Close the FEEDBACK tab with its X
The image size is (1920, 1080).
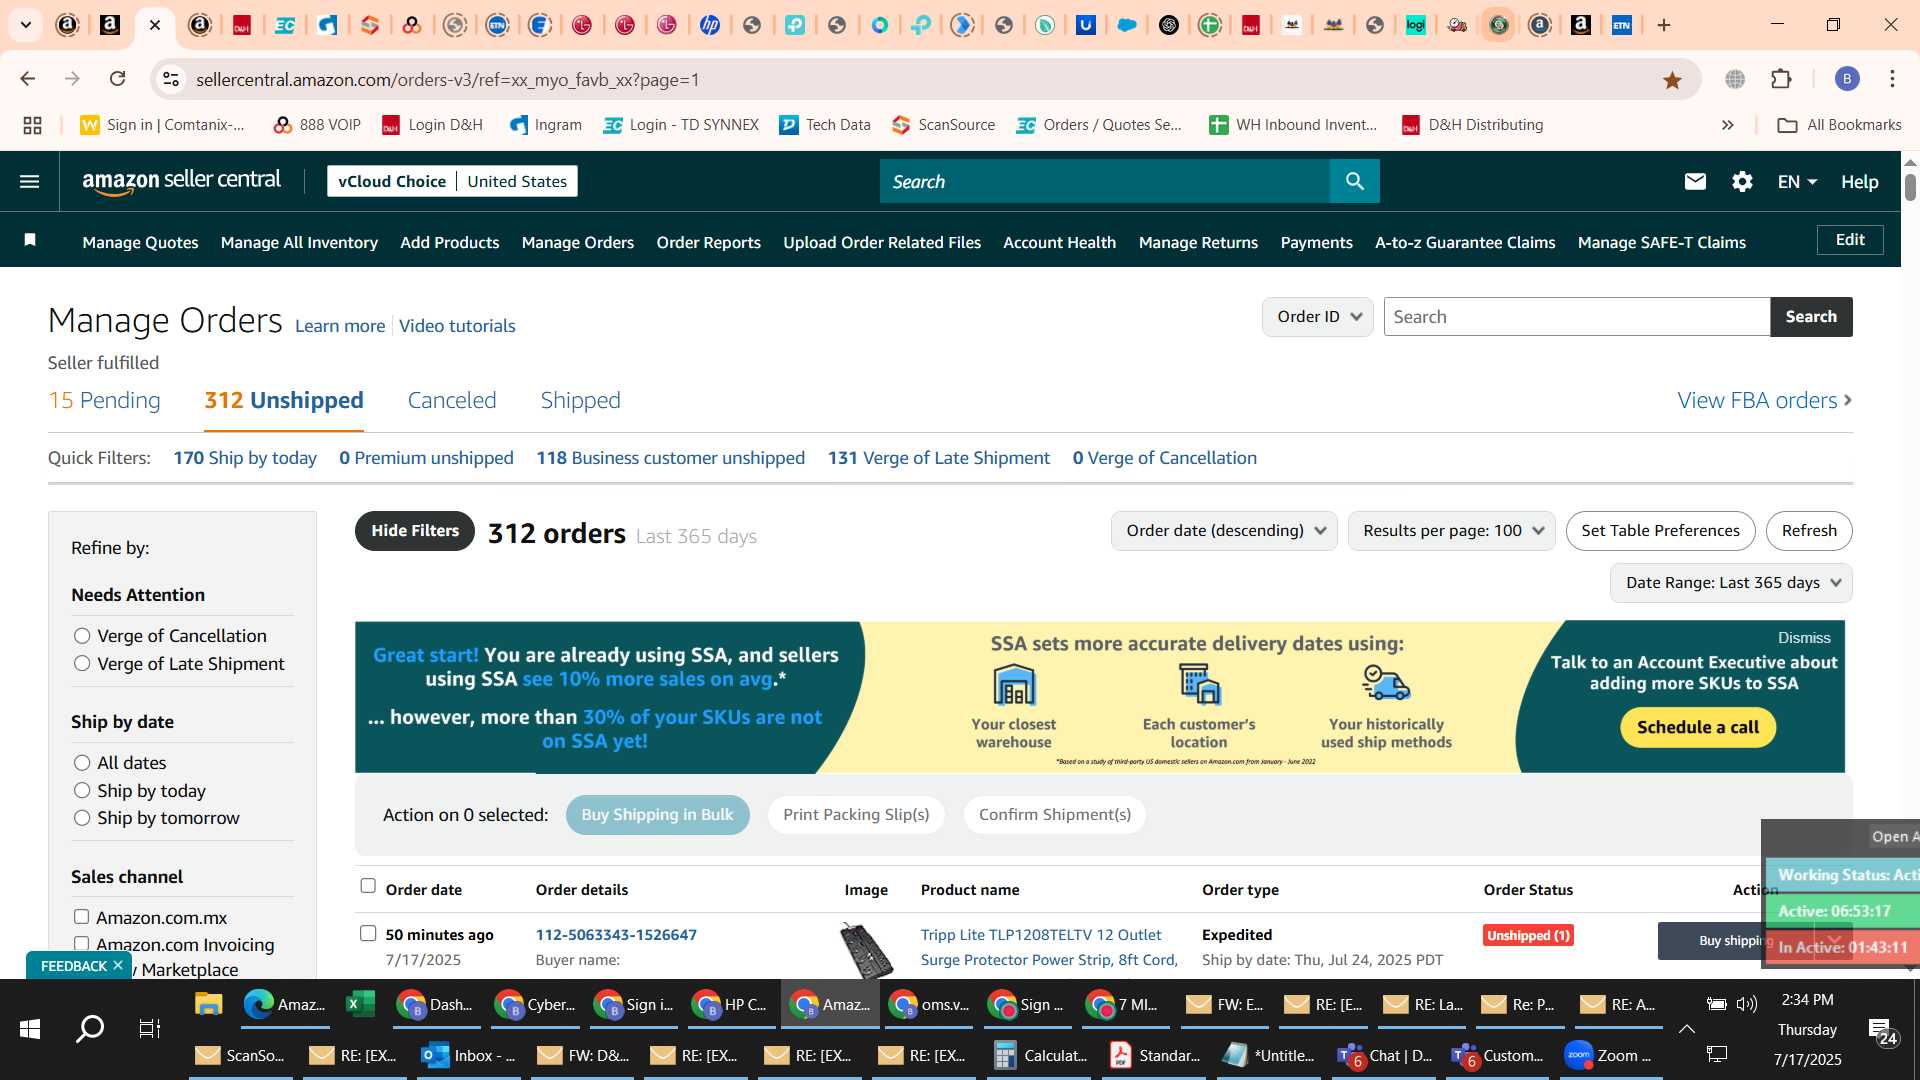(x=118, y=965)
